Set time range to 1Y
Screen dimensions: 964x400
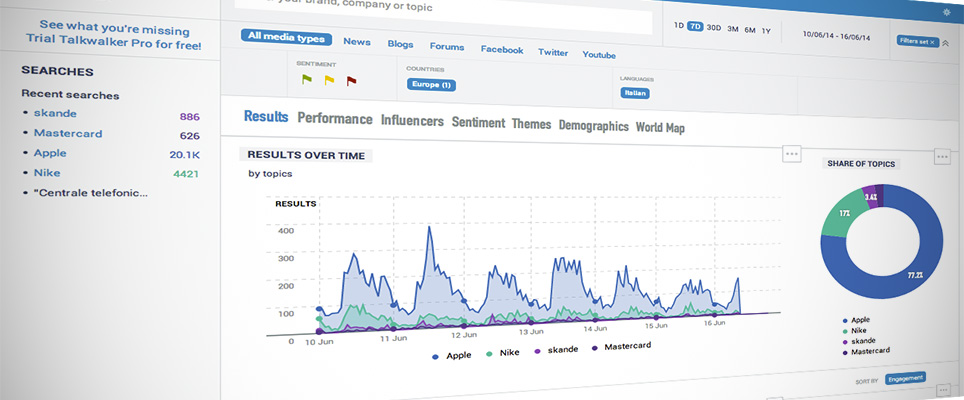point(765,31)
